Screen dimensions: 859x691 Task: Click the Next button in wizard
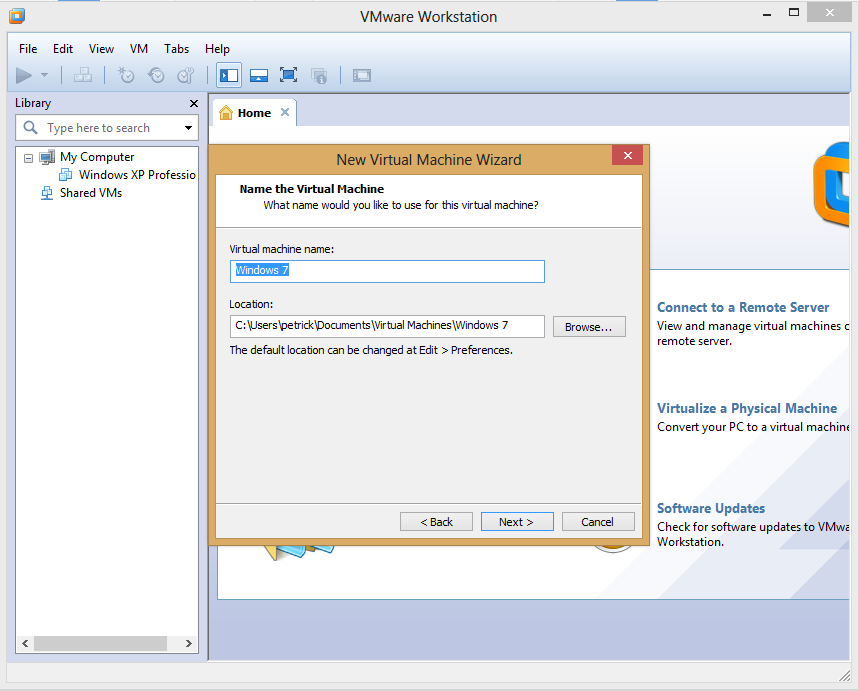point(517,522)
